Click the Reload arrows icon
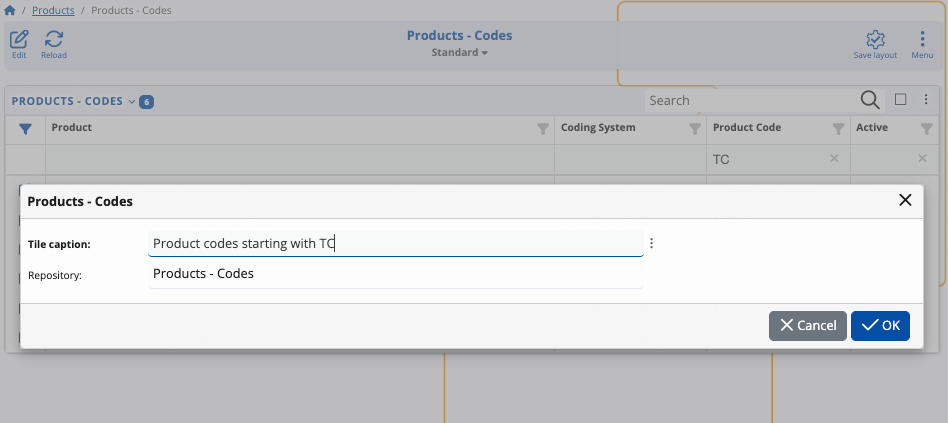Screen dimensions: 948x423 [54, 40]
